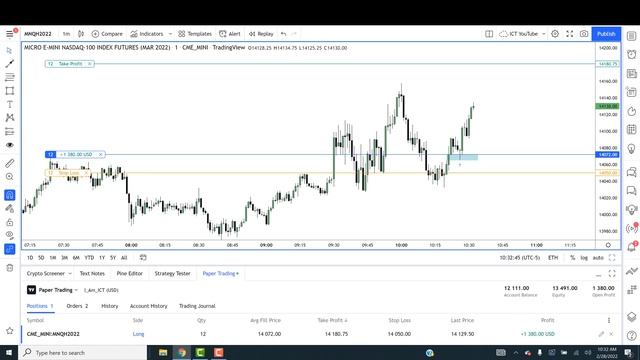Toggle stay in drawing mode
Image resolution: width=640 pixels, height=360 pixels.
[9, 209]
